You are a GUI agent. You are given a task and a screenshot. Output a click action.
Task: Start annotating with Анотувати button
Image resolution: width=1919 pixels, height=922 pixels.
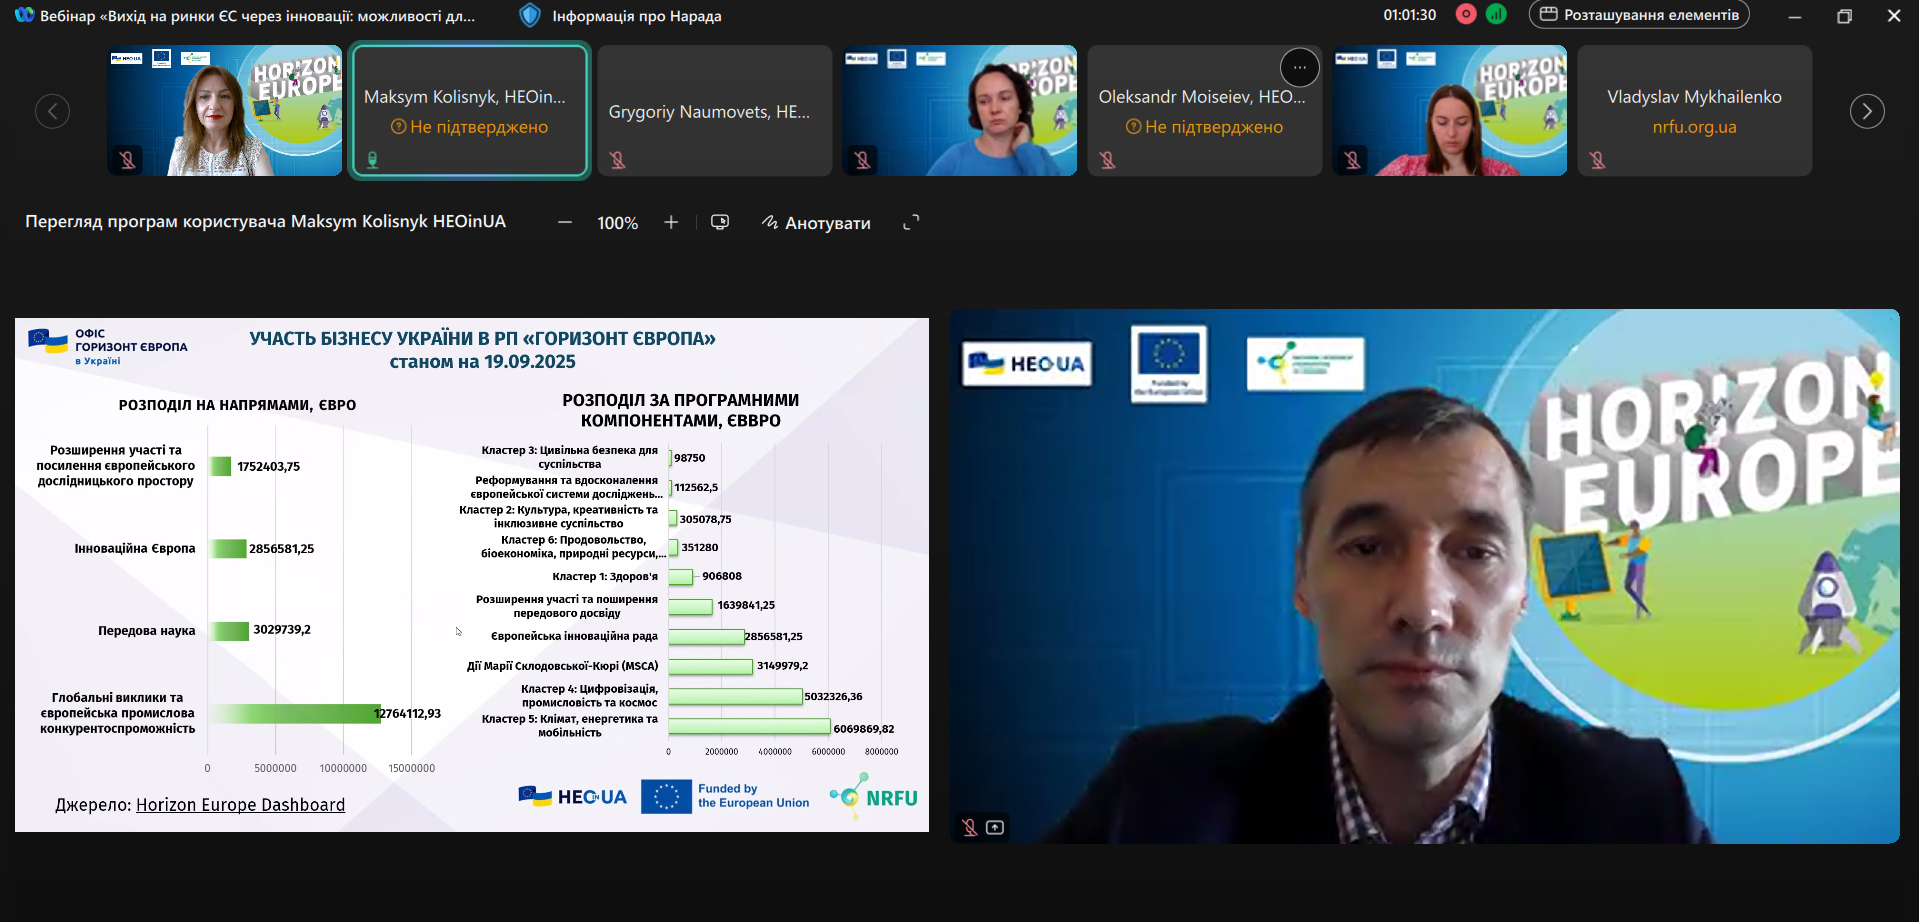(x=816, y=223)
